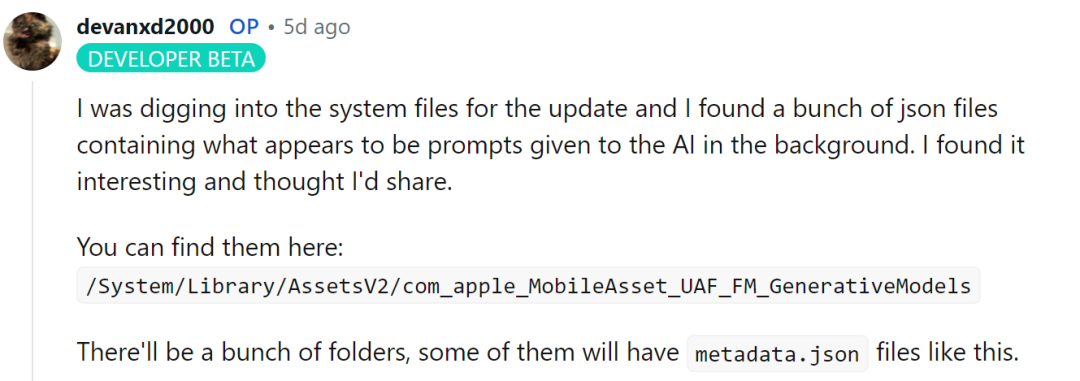Select the phrase "some of them will have"
The width and height of the screenshot is (1080, 381).
tap(549, 353)
